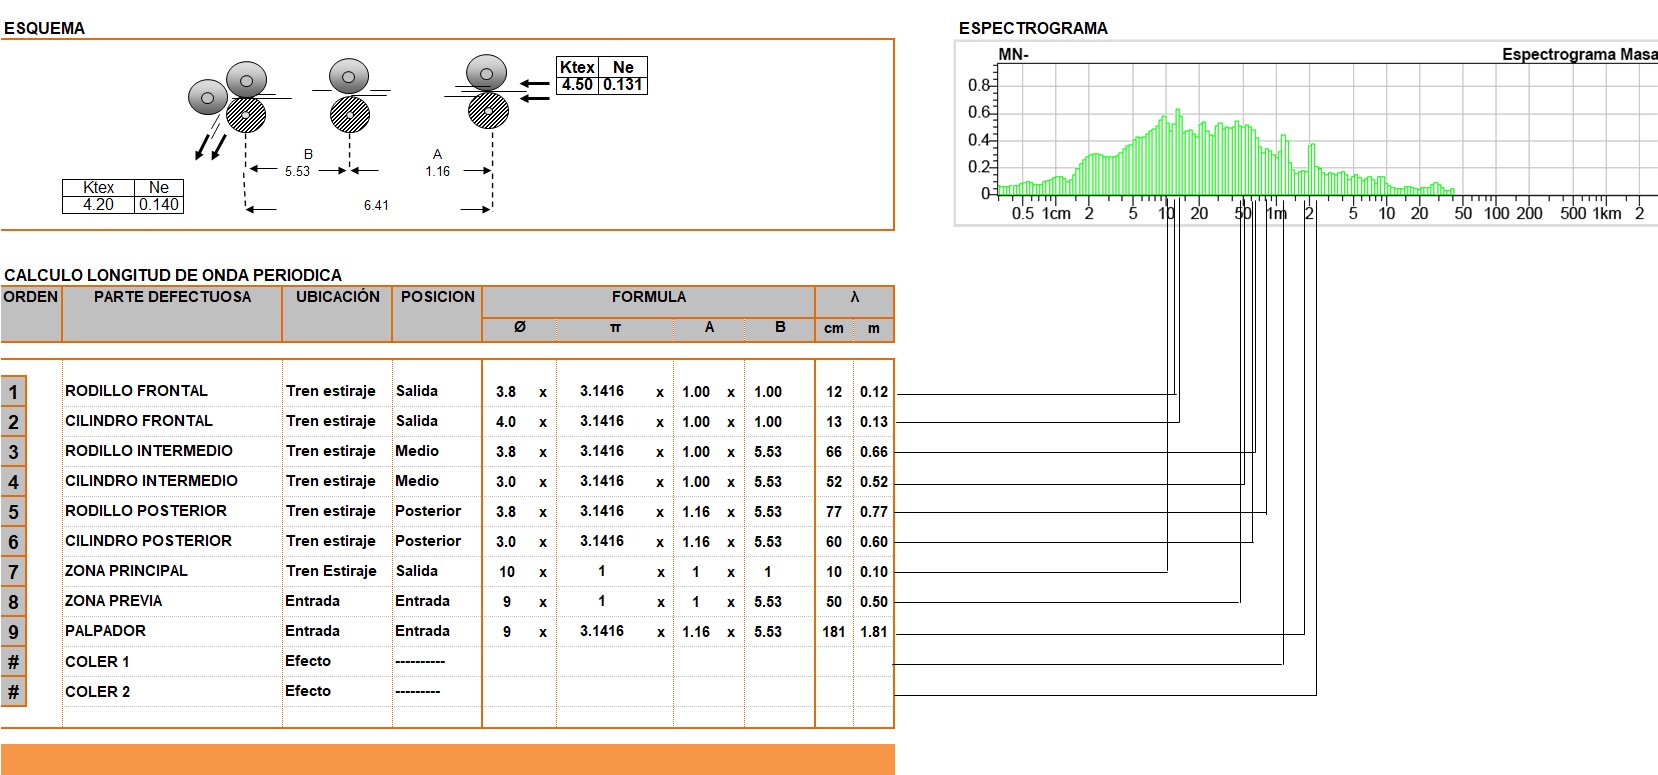1658x775 pixels.
Task: Click the leftmost gray roller in the schema
Action: pyautogui.click(x=207, y=97)
